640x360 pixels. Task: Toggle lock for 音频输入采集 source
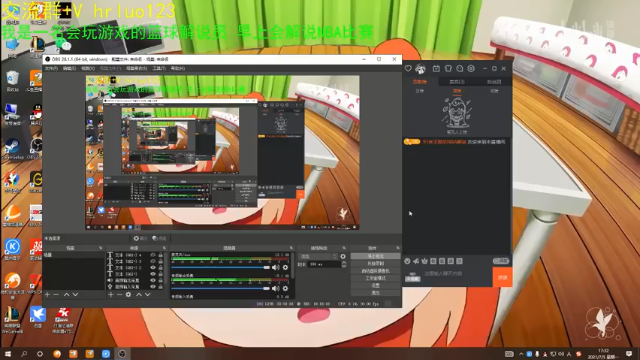(161, 287)
